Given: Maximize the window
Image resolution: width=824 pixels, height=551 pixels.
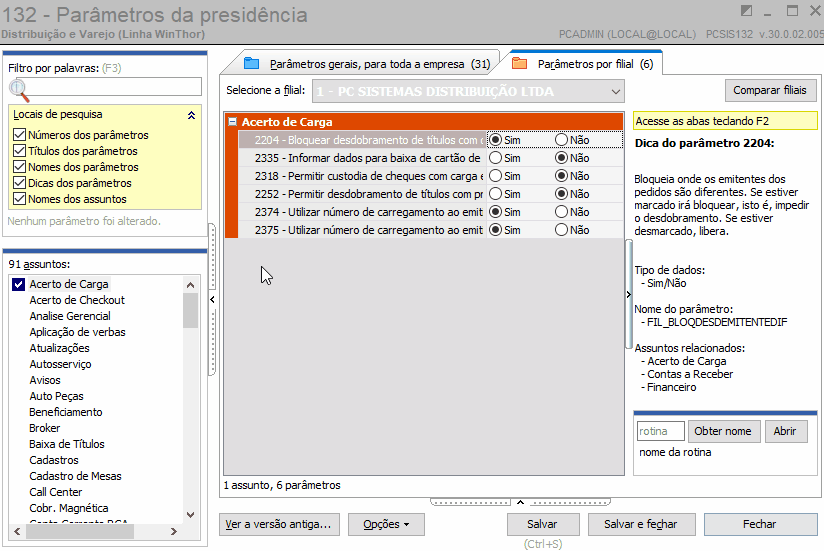Looking at the screenshot, I should [792, 11].
